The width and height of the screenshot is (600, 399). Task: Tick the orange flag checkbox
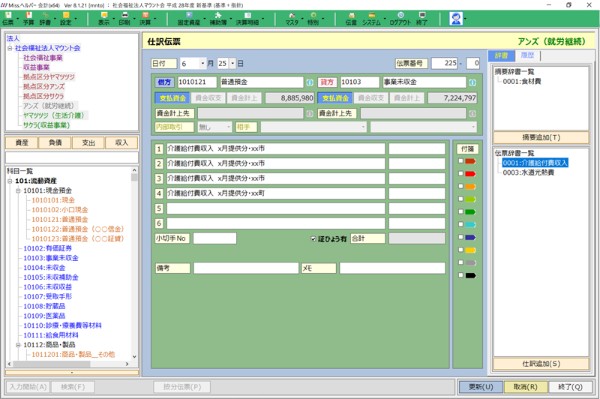point(461,186)
